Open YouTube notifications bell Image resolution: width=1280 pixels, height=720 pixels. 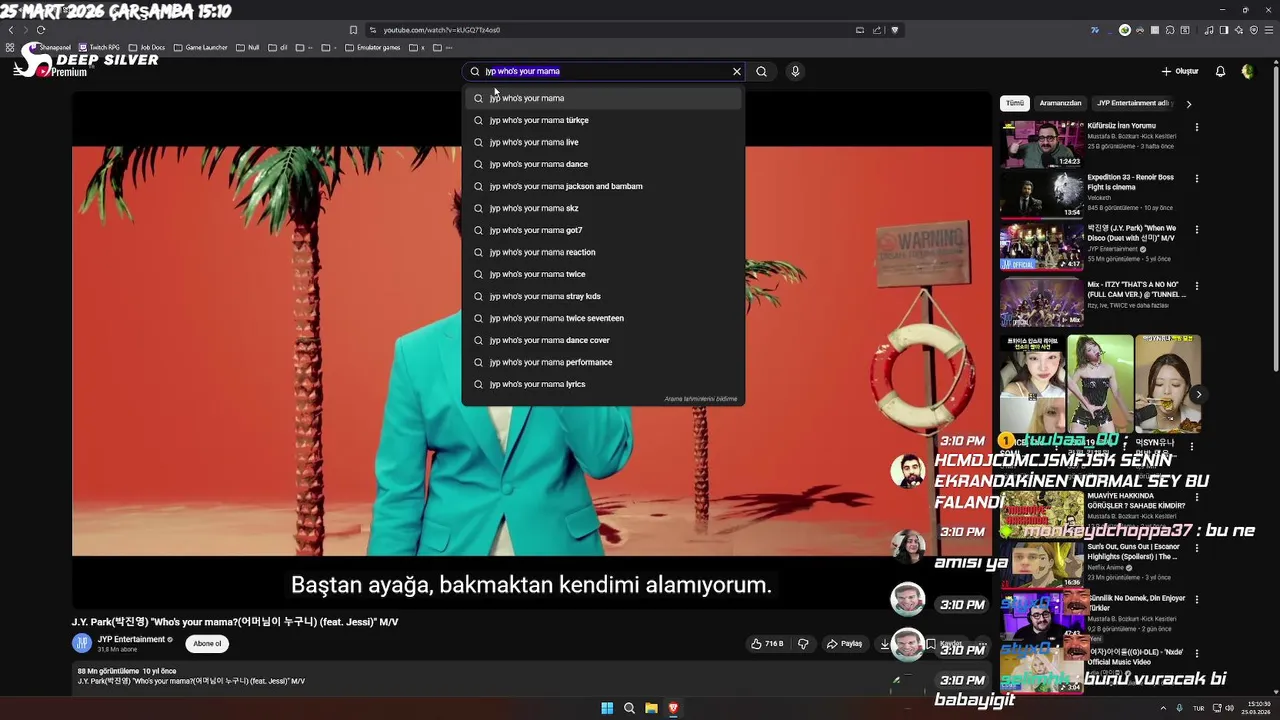click(1220, 71)
